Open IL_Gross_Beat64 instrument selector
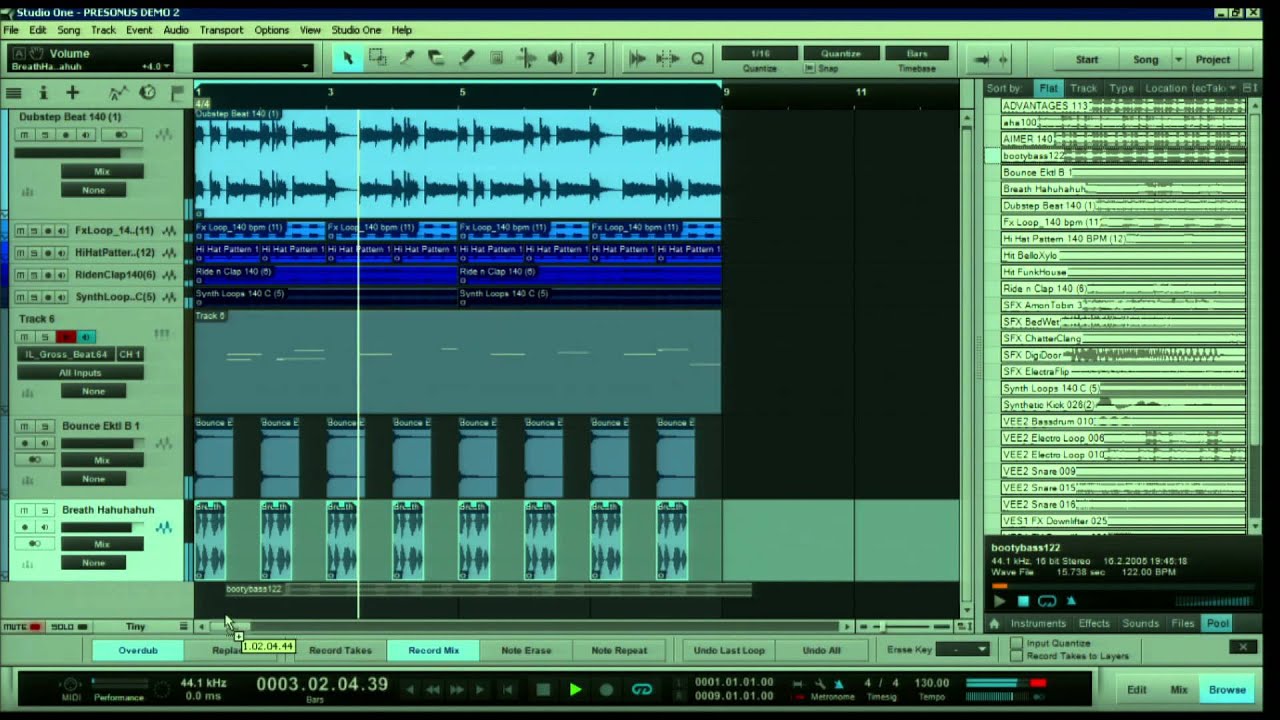 (67, 354)
